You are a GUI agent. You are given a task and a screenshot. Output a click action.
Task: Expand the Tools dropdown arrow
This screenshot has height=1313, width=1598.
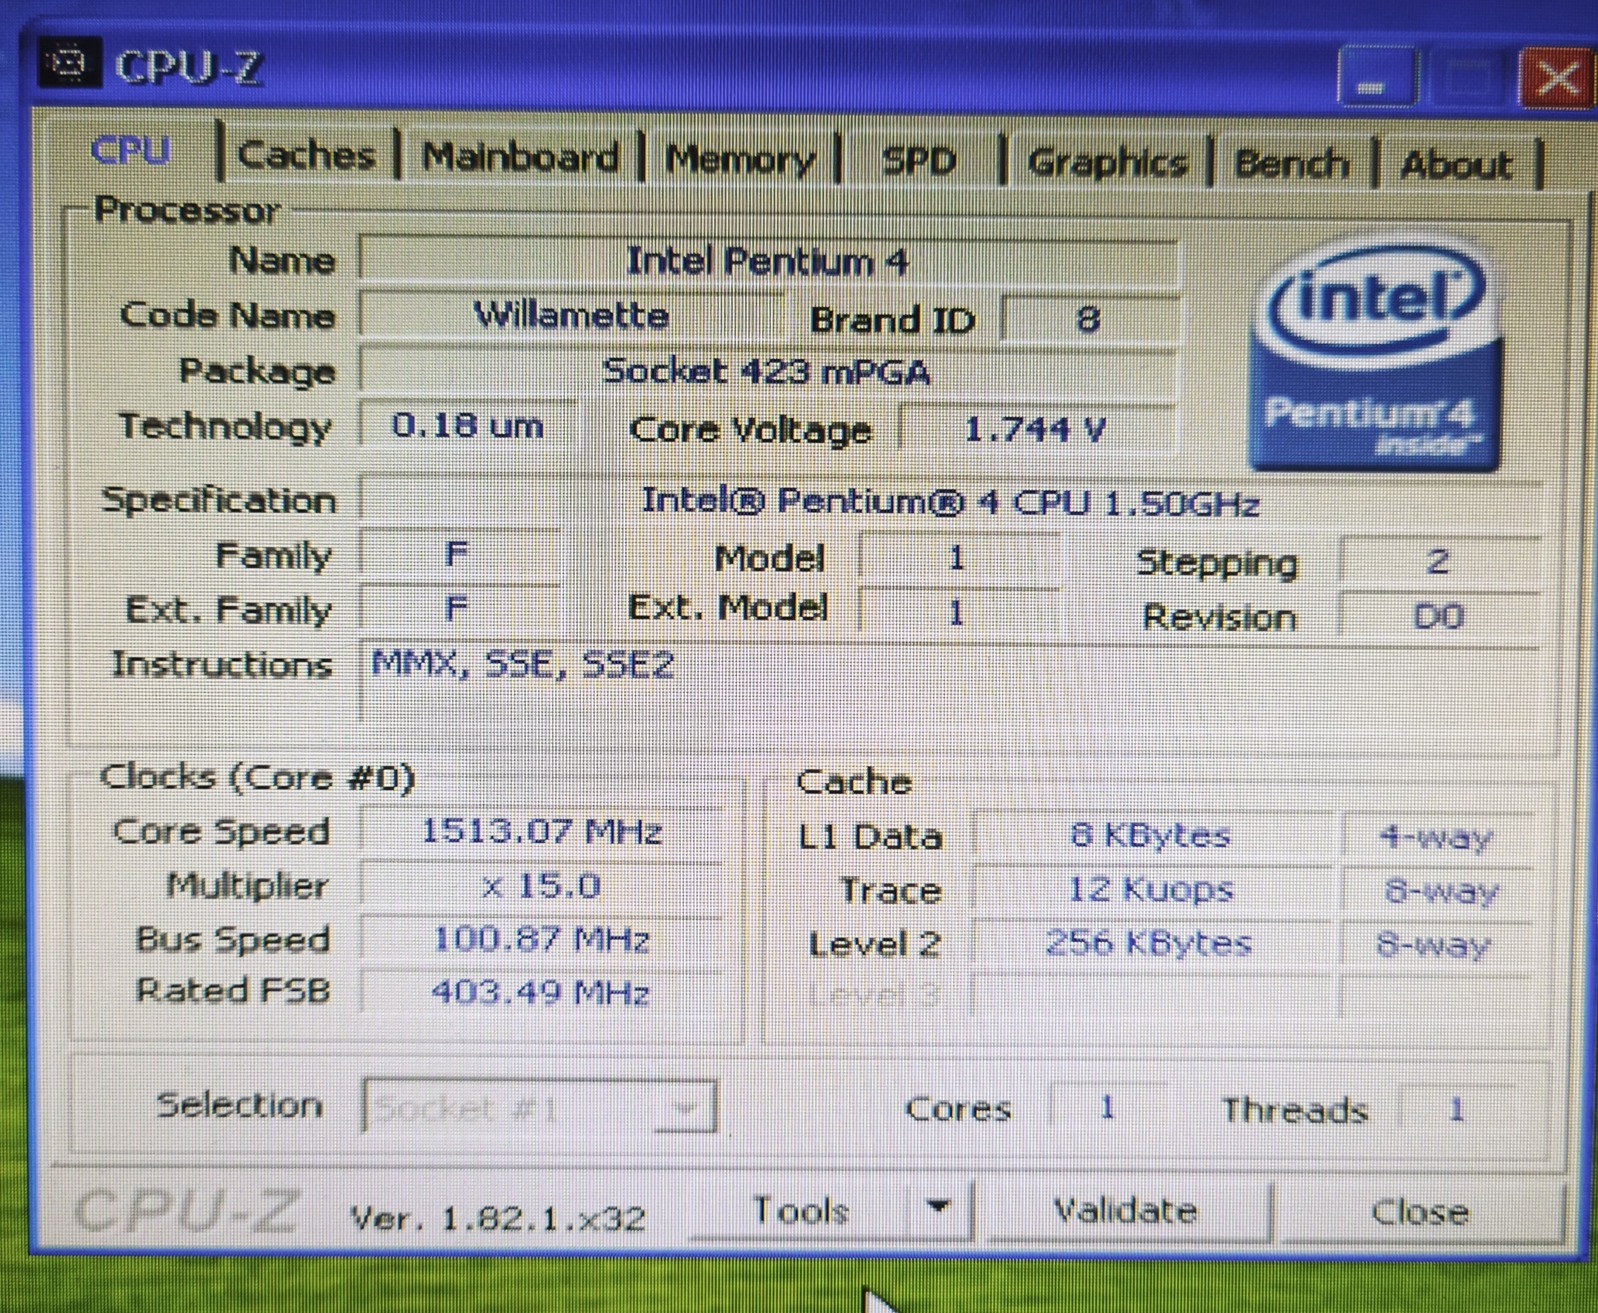point(938,1208)
